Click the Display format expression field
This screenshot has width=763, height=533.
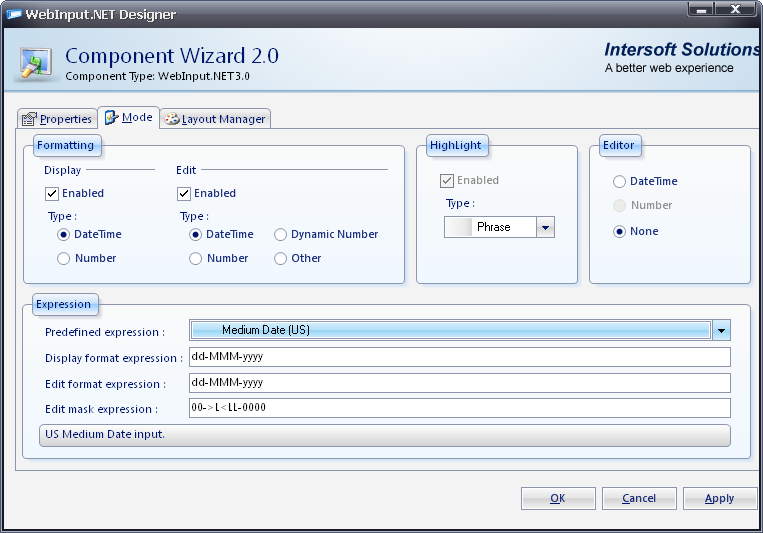coord(459,357)
